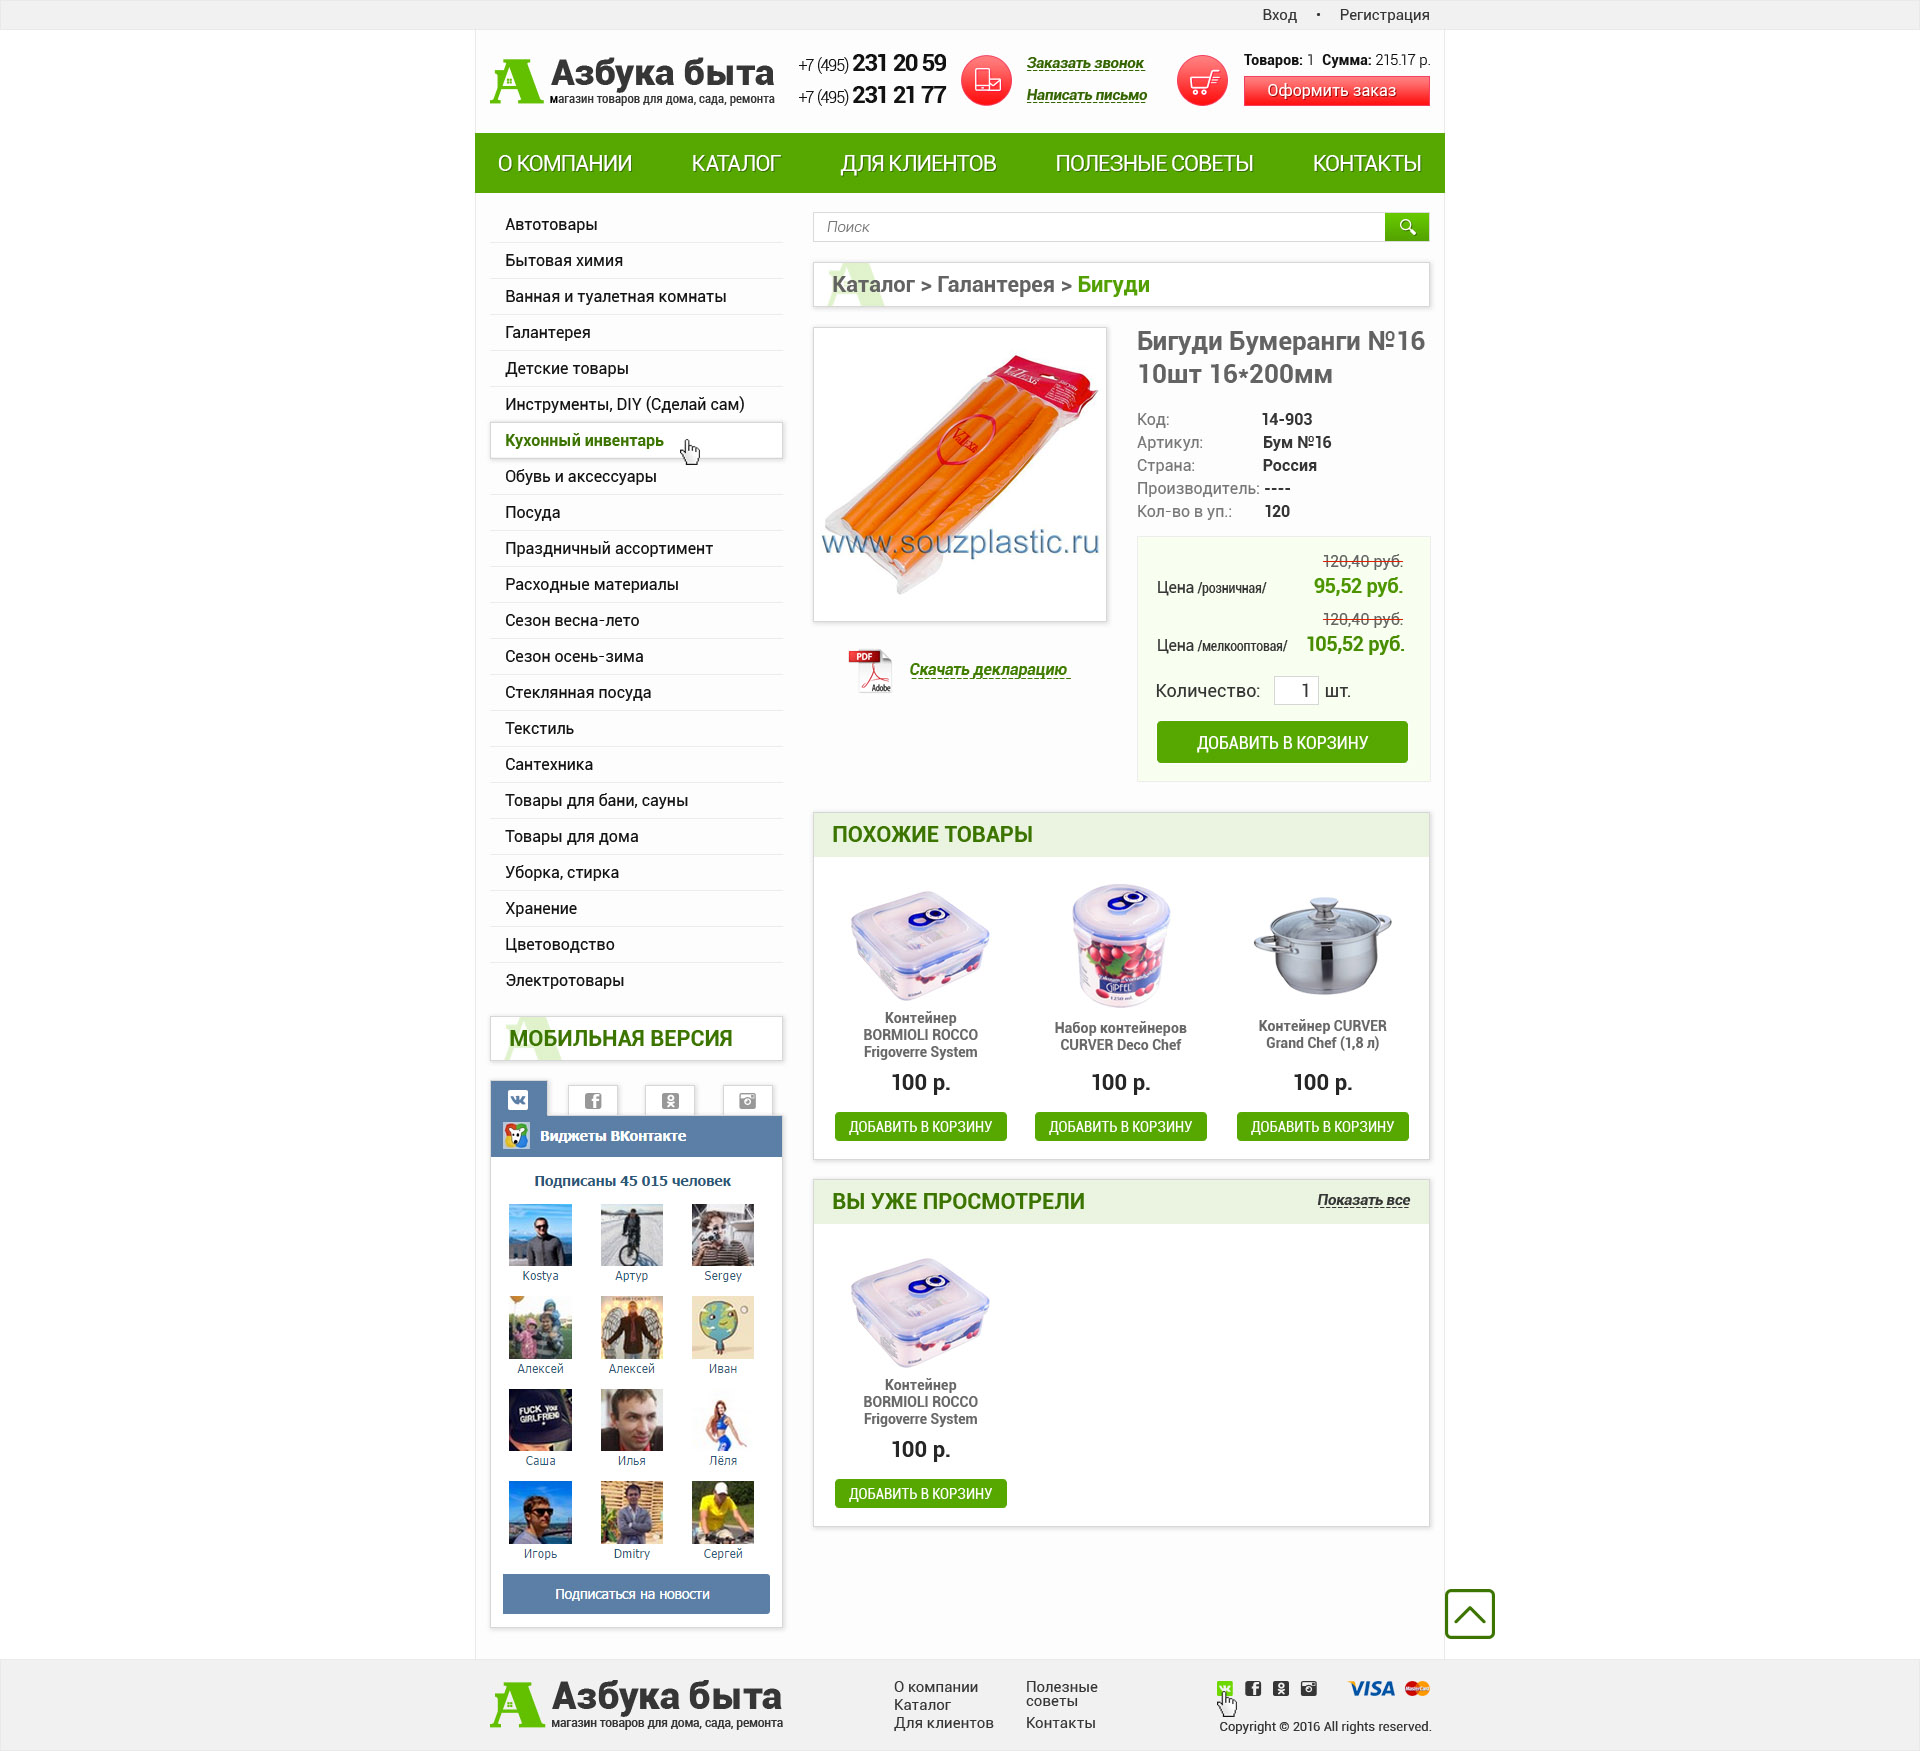The height and width of the screenshot is (1751, 1920).
Task: Click into the Поиск search field
Action: (1098, 227)
